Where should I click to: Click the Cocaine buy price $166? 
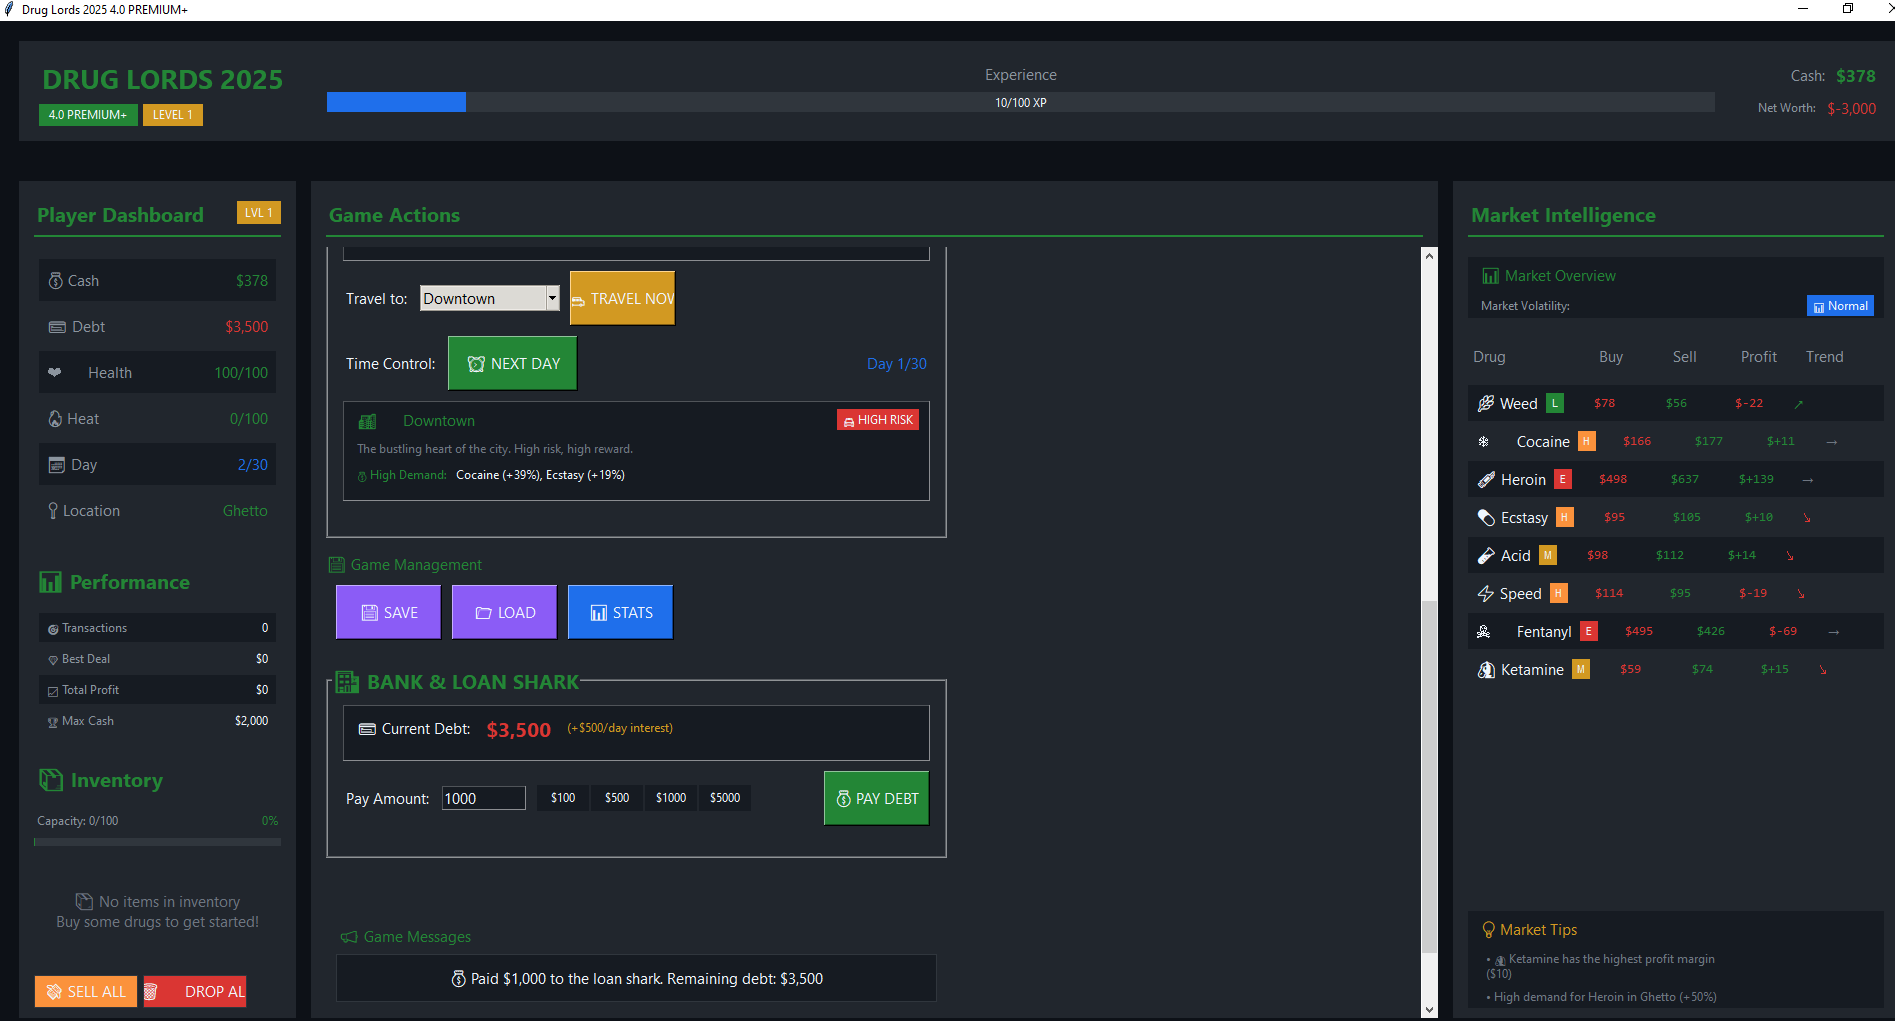(x=1637, y=441)
